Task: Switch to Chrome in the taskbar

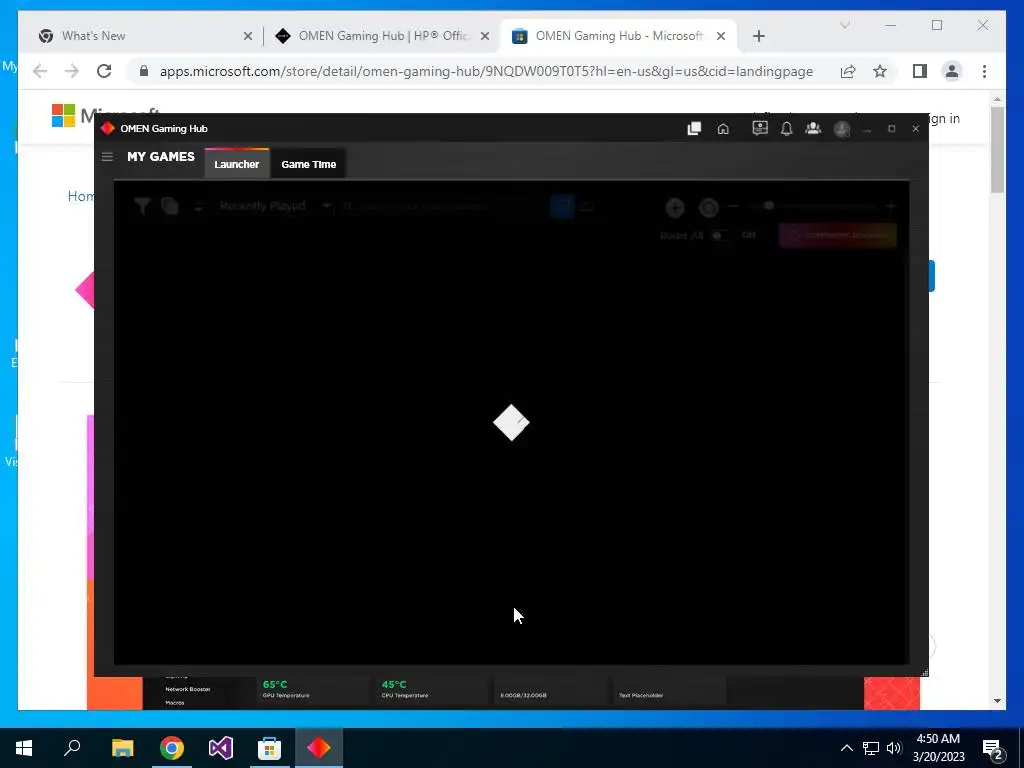Action: tap(172, 748)
